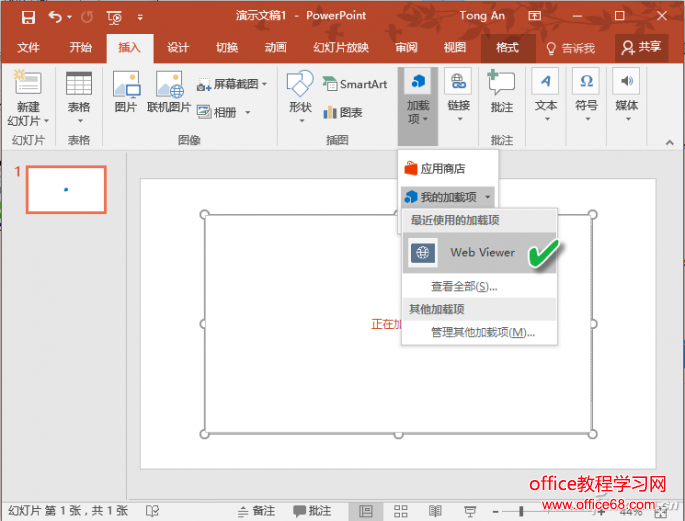Open the 形状 shapes gallery
The width and height of the screenshot is (685, 521).
pos(301,97)
